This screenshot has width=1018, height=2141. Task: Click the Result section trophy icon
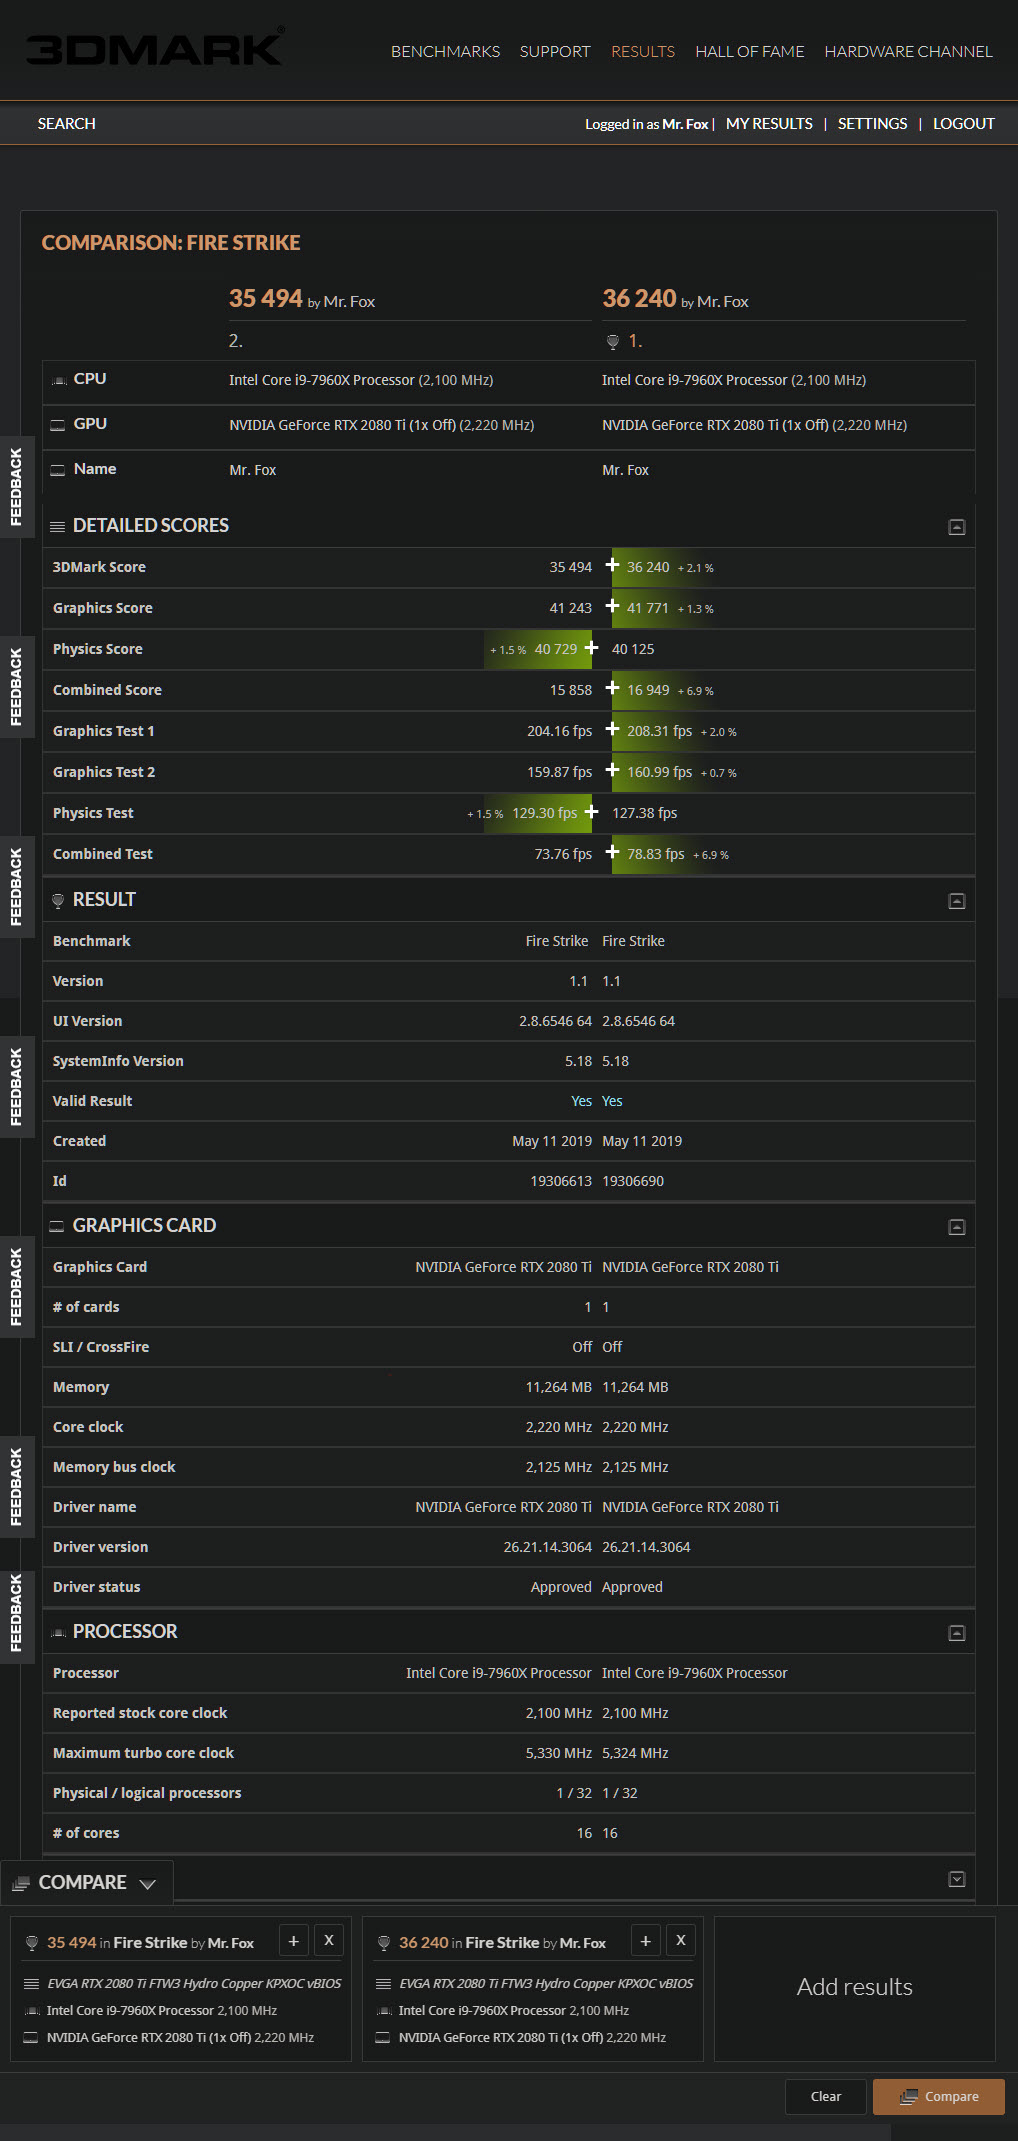click(58, 900)
